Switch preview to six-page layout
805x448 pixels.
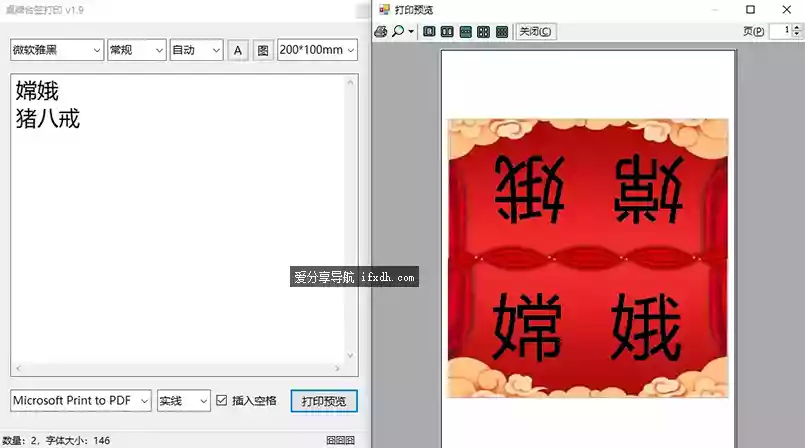coord(502,32)
